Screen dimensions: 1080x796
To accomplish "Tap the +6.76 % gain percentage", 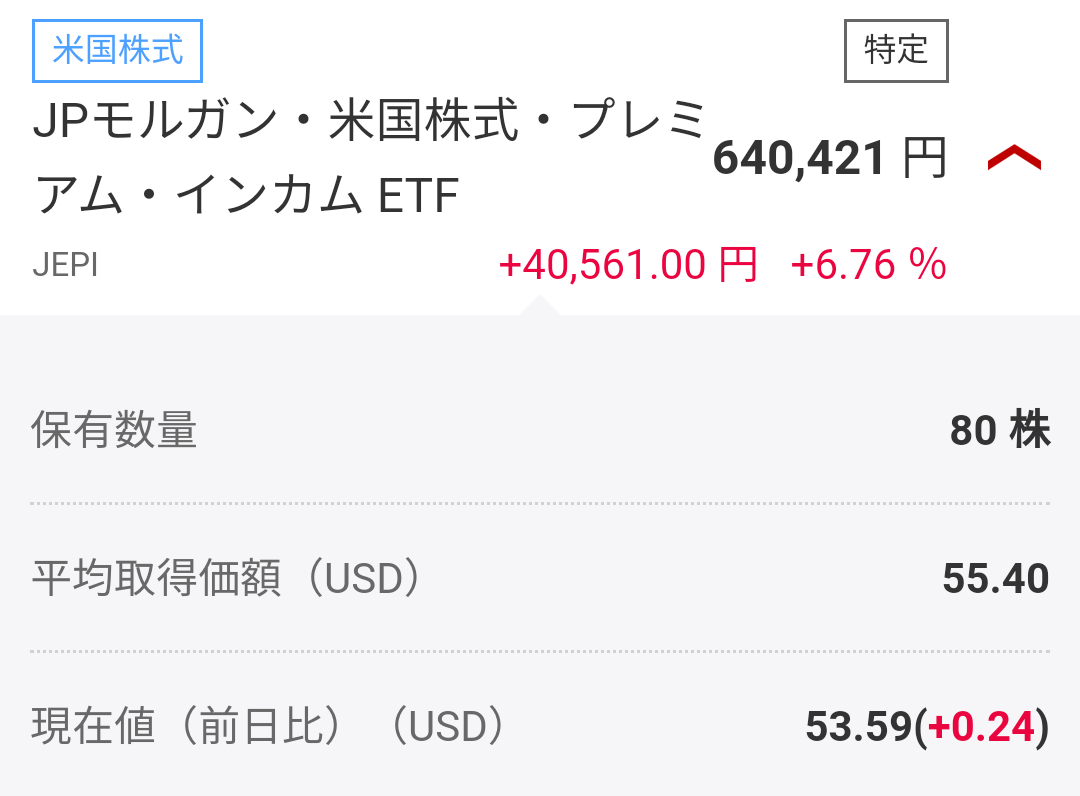I will 868,265.
